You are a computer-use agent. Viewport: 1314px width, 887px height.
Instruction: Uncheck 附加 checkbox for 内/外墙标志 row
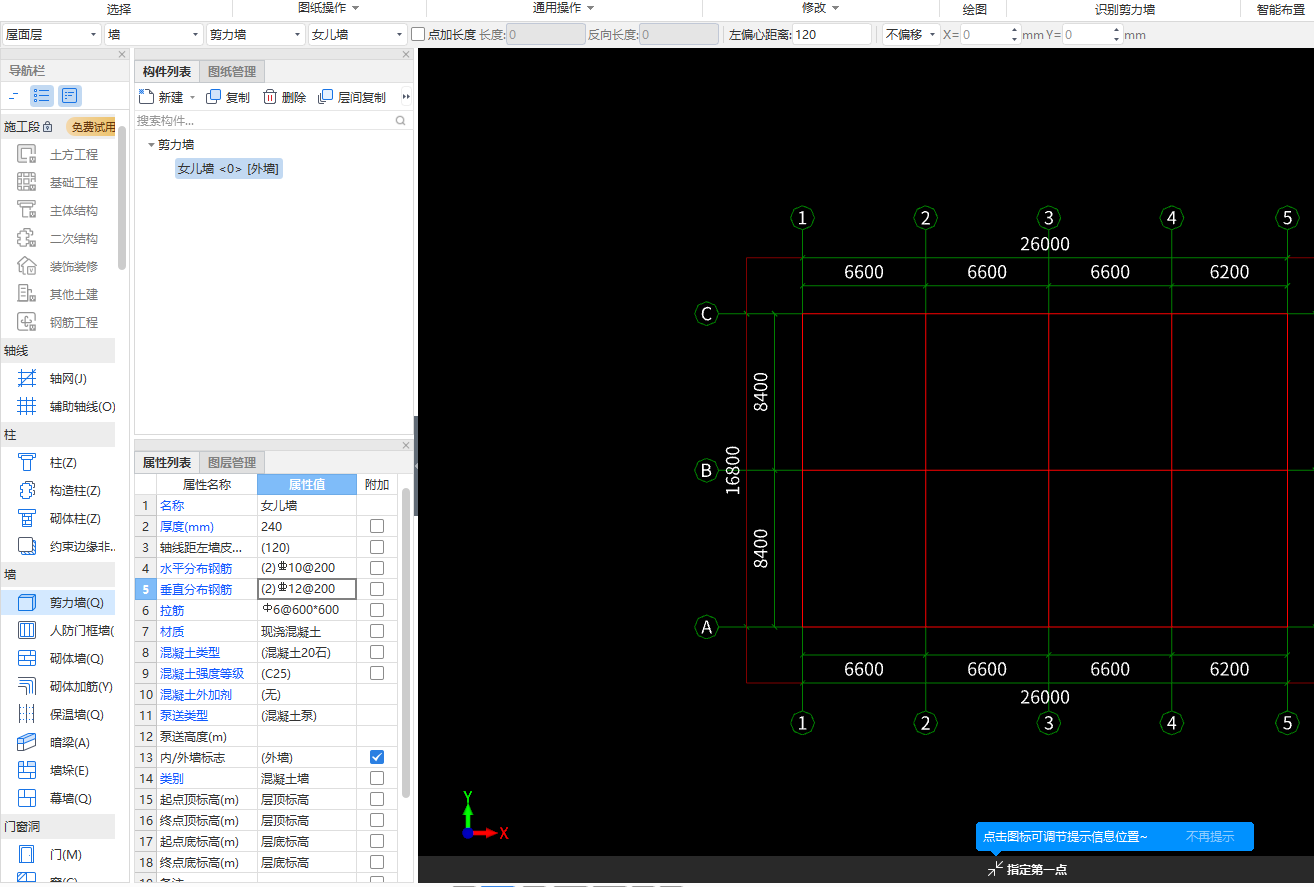pos(377,757)
